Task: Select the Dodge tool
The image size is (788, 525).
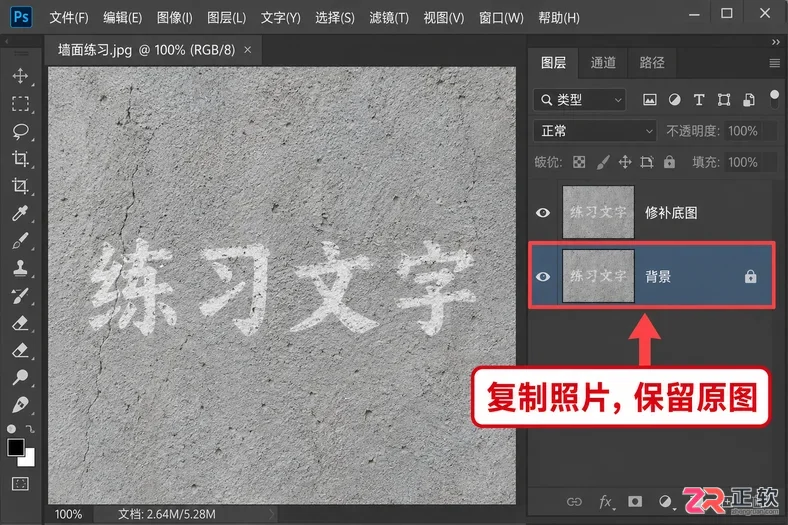Action: [x=20, y=377]
